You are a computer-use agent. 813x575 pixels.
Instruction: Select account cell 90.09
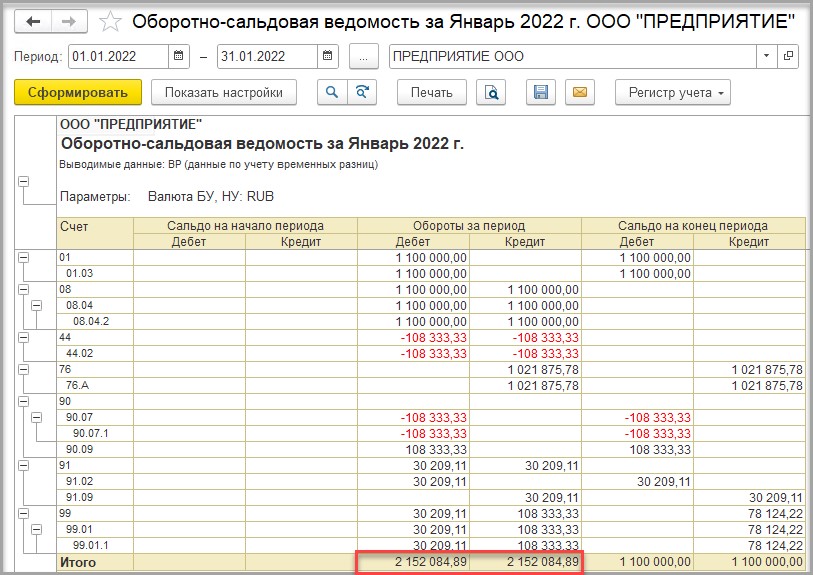click(x=95, y=450)
